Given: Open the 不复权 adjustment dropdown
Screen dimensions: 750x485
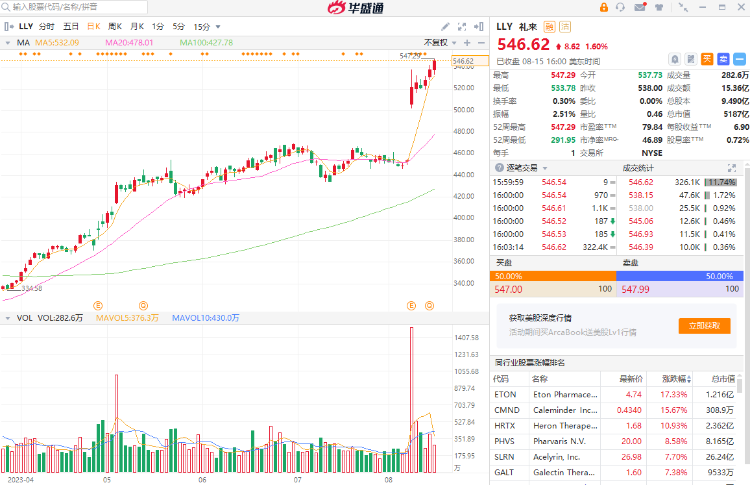Looking at the screenshot, I should tap(439, 43).
